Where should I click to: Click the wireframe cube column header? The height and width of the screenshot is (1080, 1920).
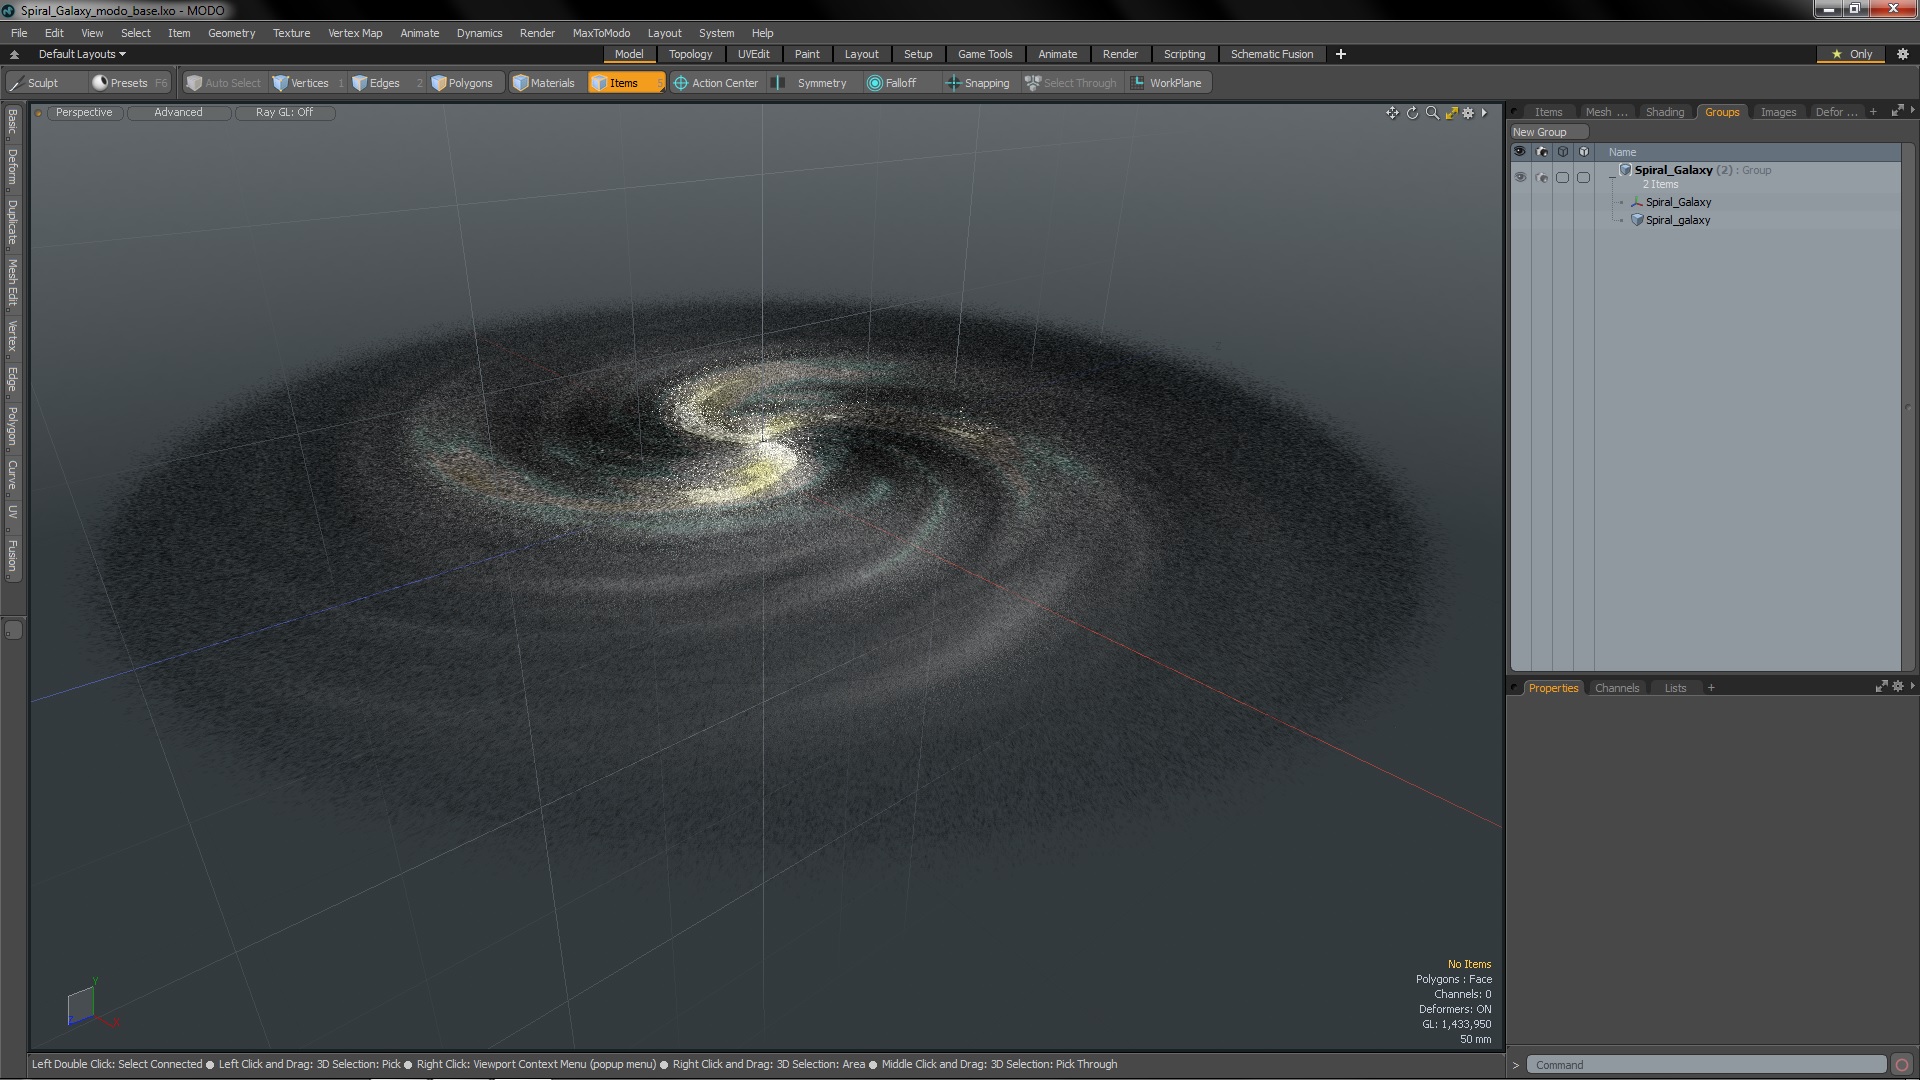(1562, 152)
